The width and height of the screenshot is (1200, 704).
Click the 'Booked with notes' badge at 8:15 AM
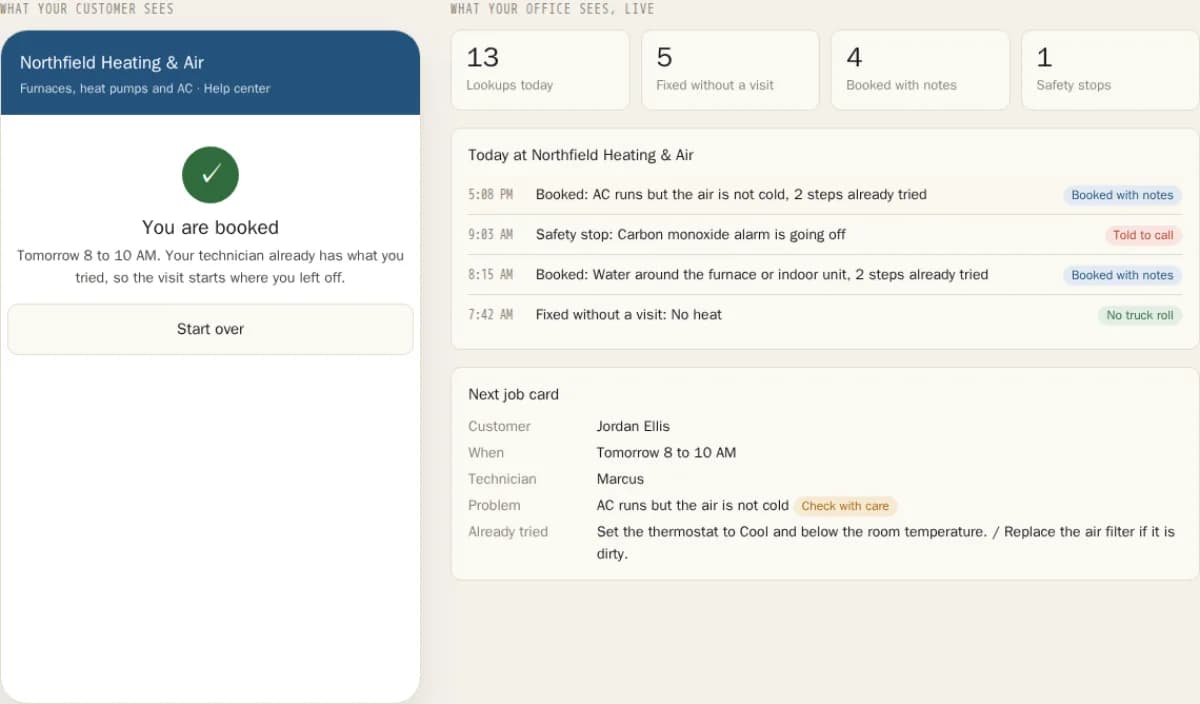pos(1122,275)
